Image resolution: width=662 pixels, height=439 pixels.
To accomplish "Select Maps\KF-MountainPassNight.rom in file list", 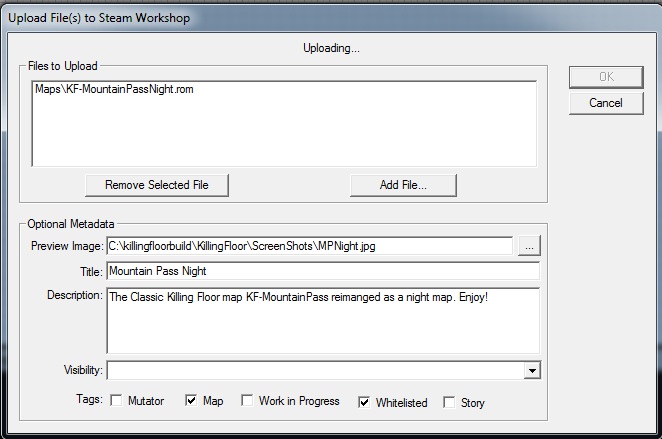I will (x=114, y=89).
